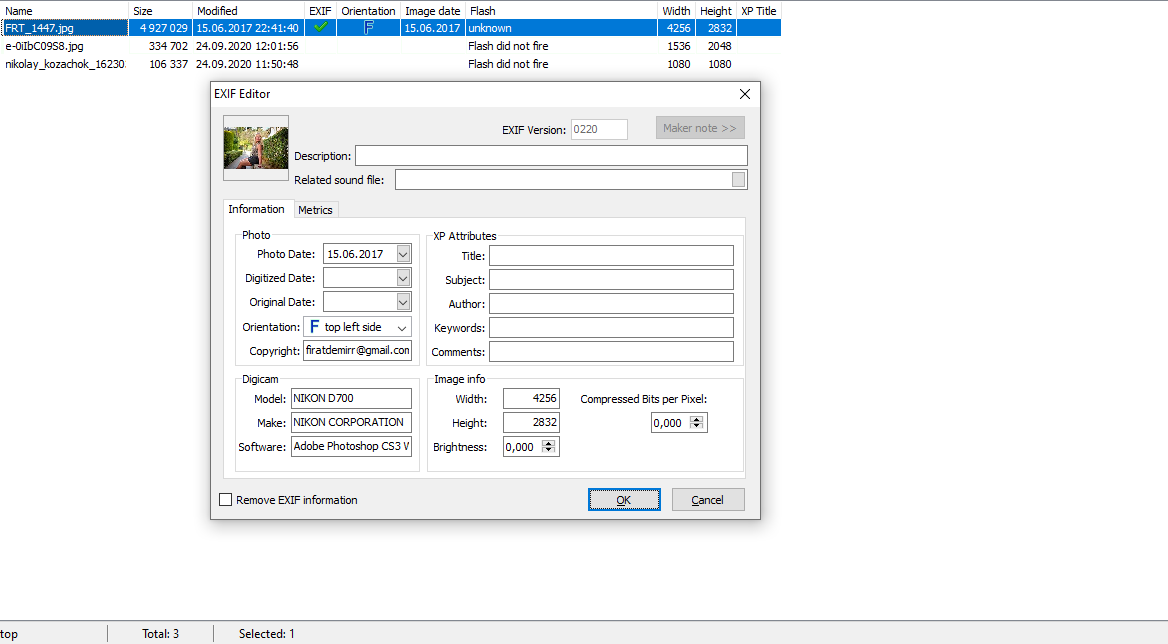The height and width of the screenshot is (644, 1168).
Task: Select file e-0iIbC09S8.jpg in the list
Action: pyautogui.click(x=44, y=46)
